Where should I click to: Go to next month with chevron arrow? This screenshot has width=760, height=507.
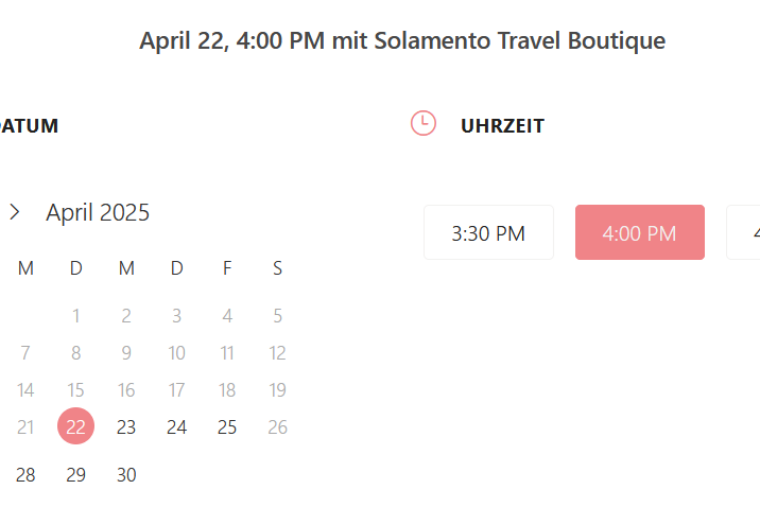point(15,212)
